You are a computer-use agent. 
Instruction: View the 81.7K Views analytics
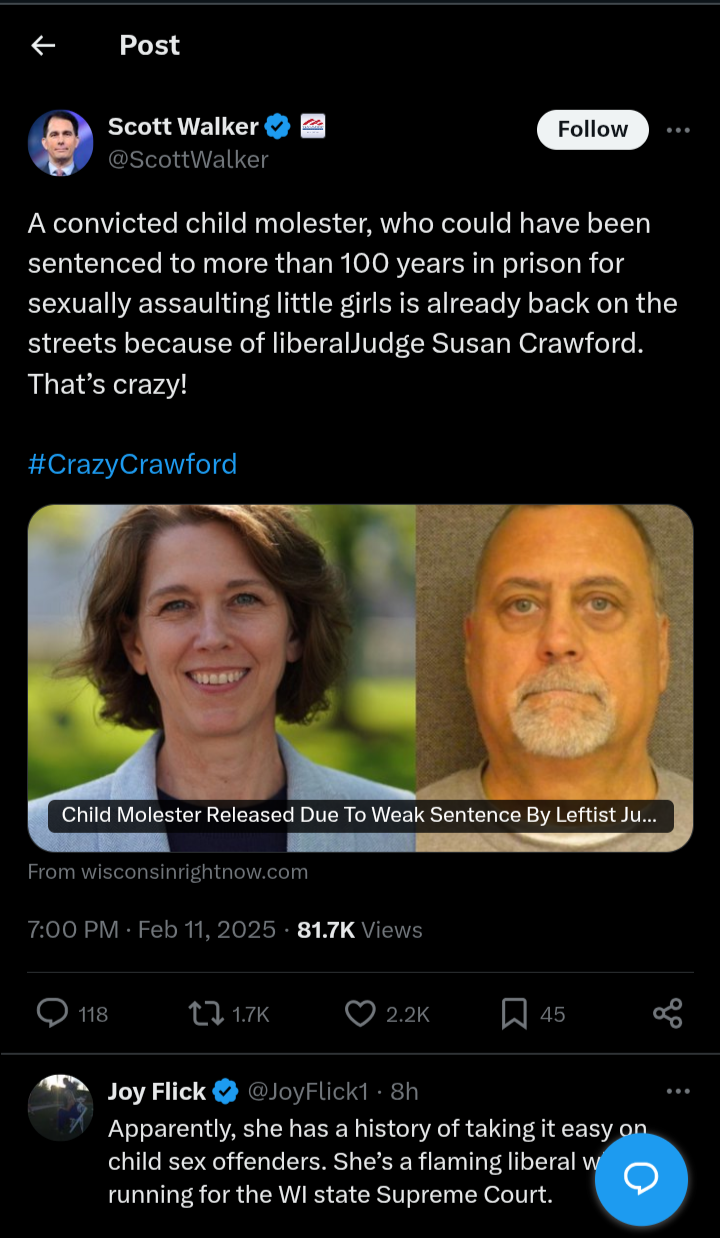(x=360, y=930)
